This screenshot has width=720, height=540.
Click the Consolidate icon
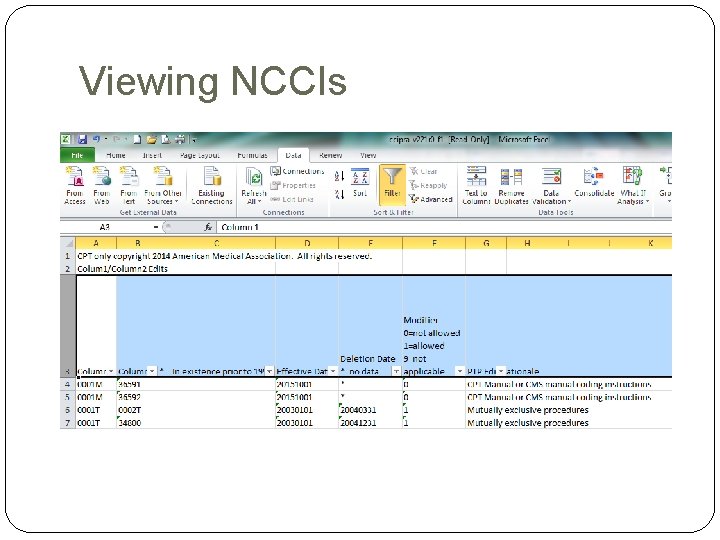593,177
